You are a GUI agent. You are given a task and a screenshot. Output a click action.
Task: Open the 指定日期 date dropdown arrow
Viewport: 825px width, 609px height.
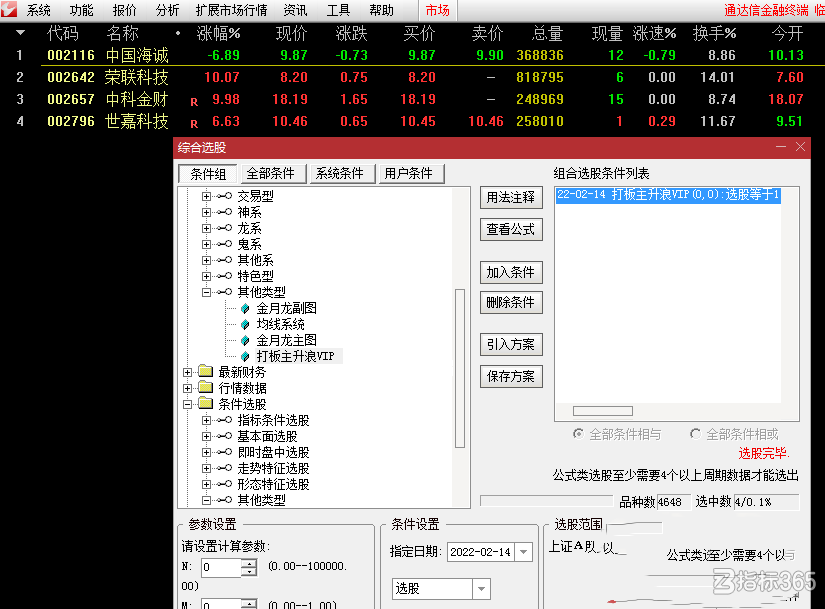(524, 552)
